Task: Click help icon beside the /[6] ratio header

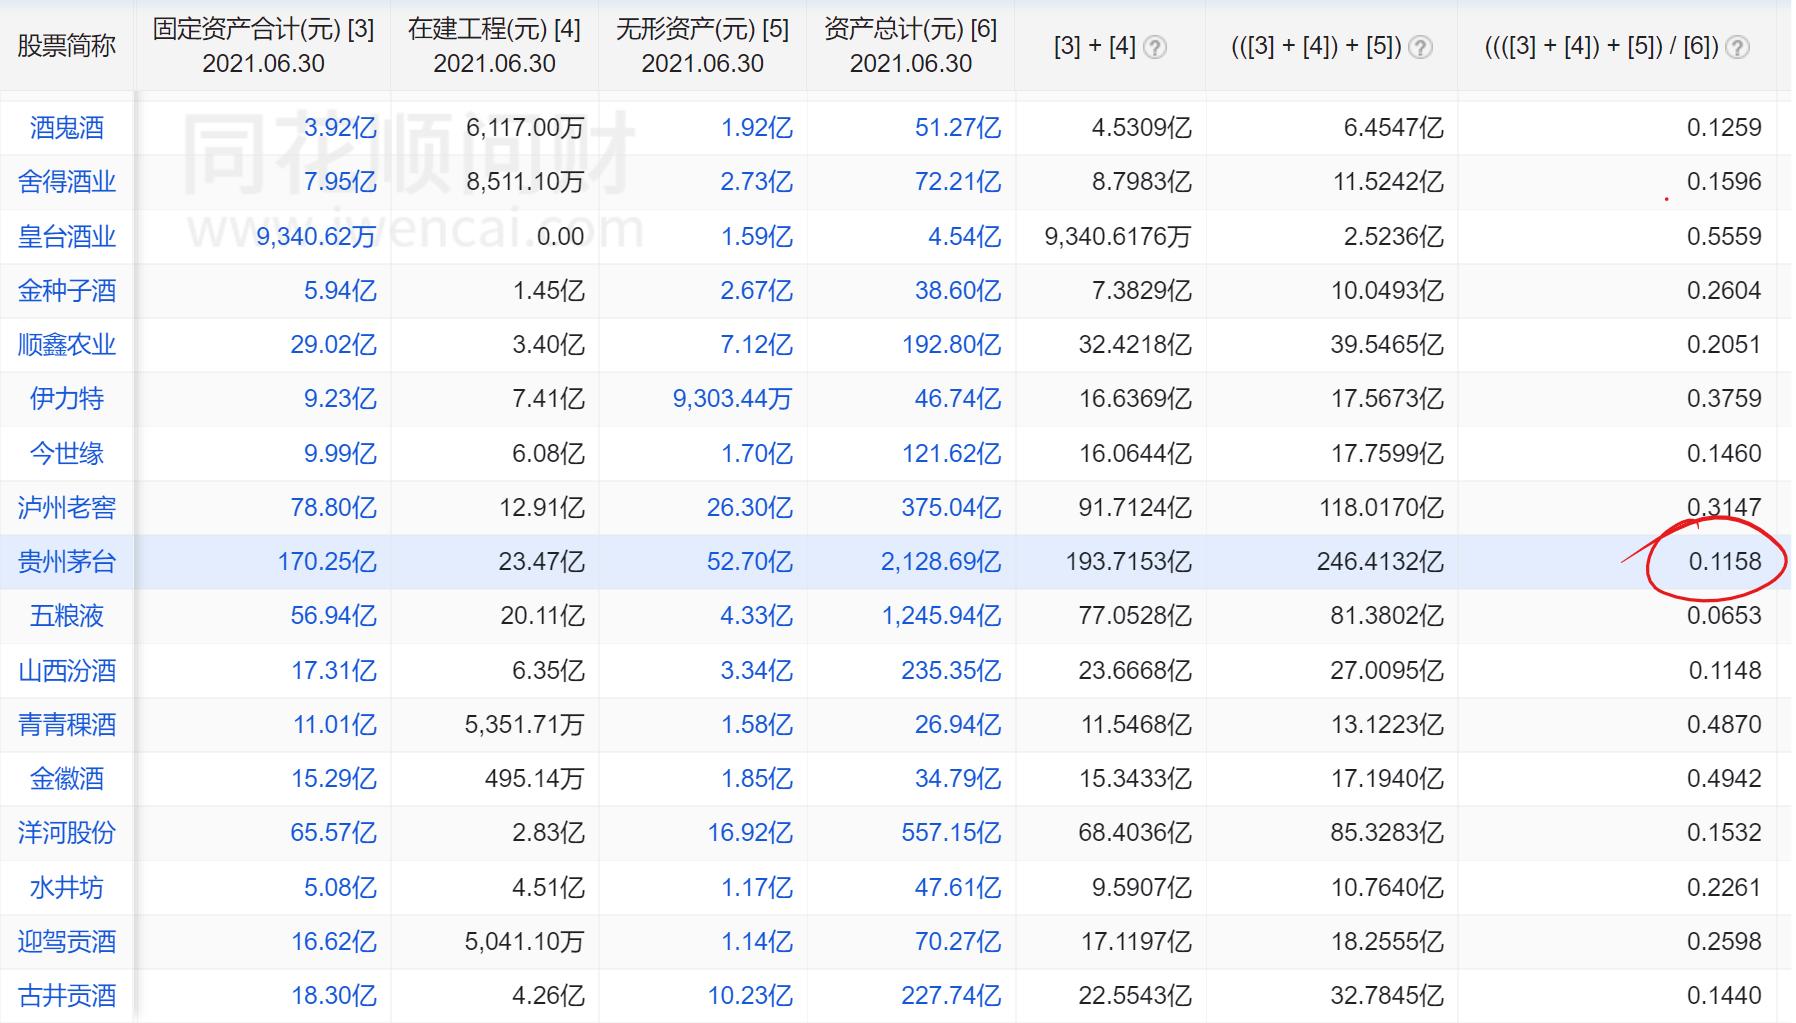Action: click(x=1738, y=47)
